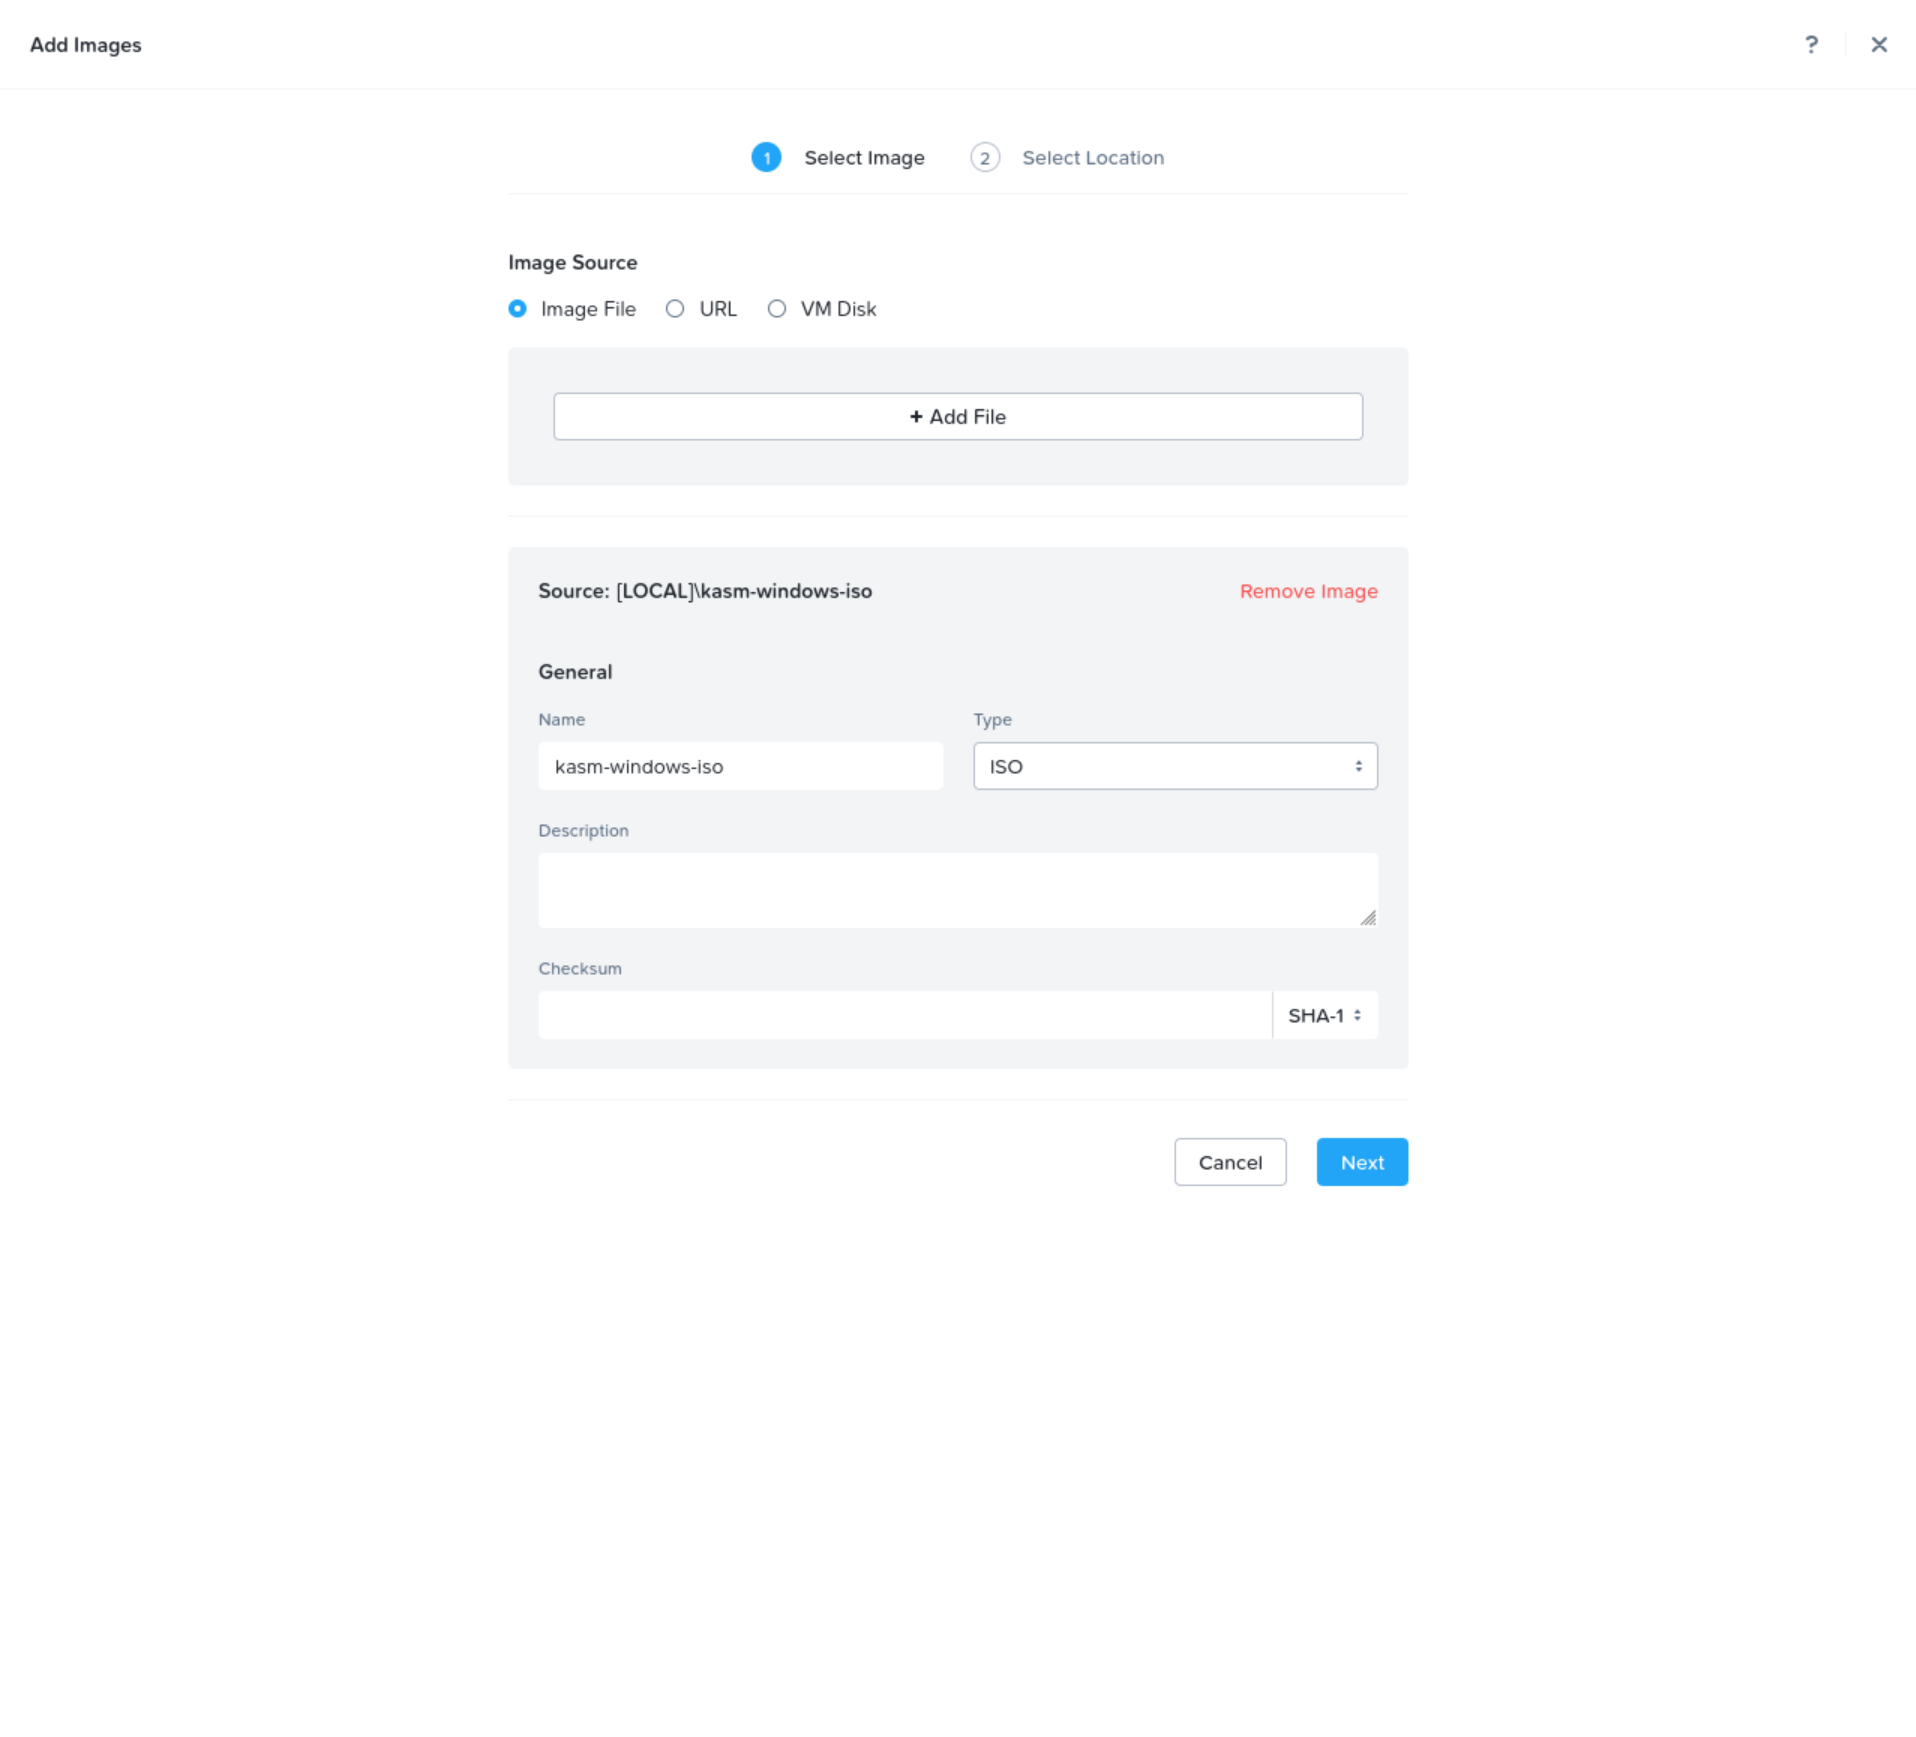Click the step 1 Select Image indicator

point(766,157)
